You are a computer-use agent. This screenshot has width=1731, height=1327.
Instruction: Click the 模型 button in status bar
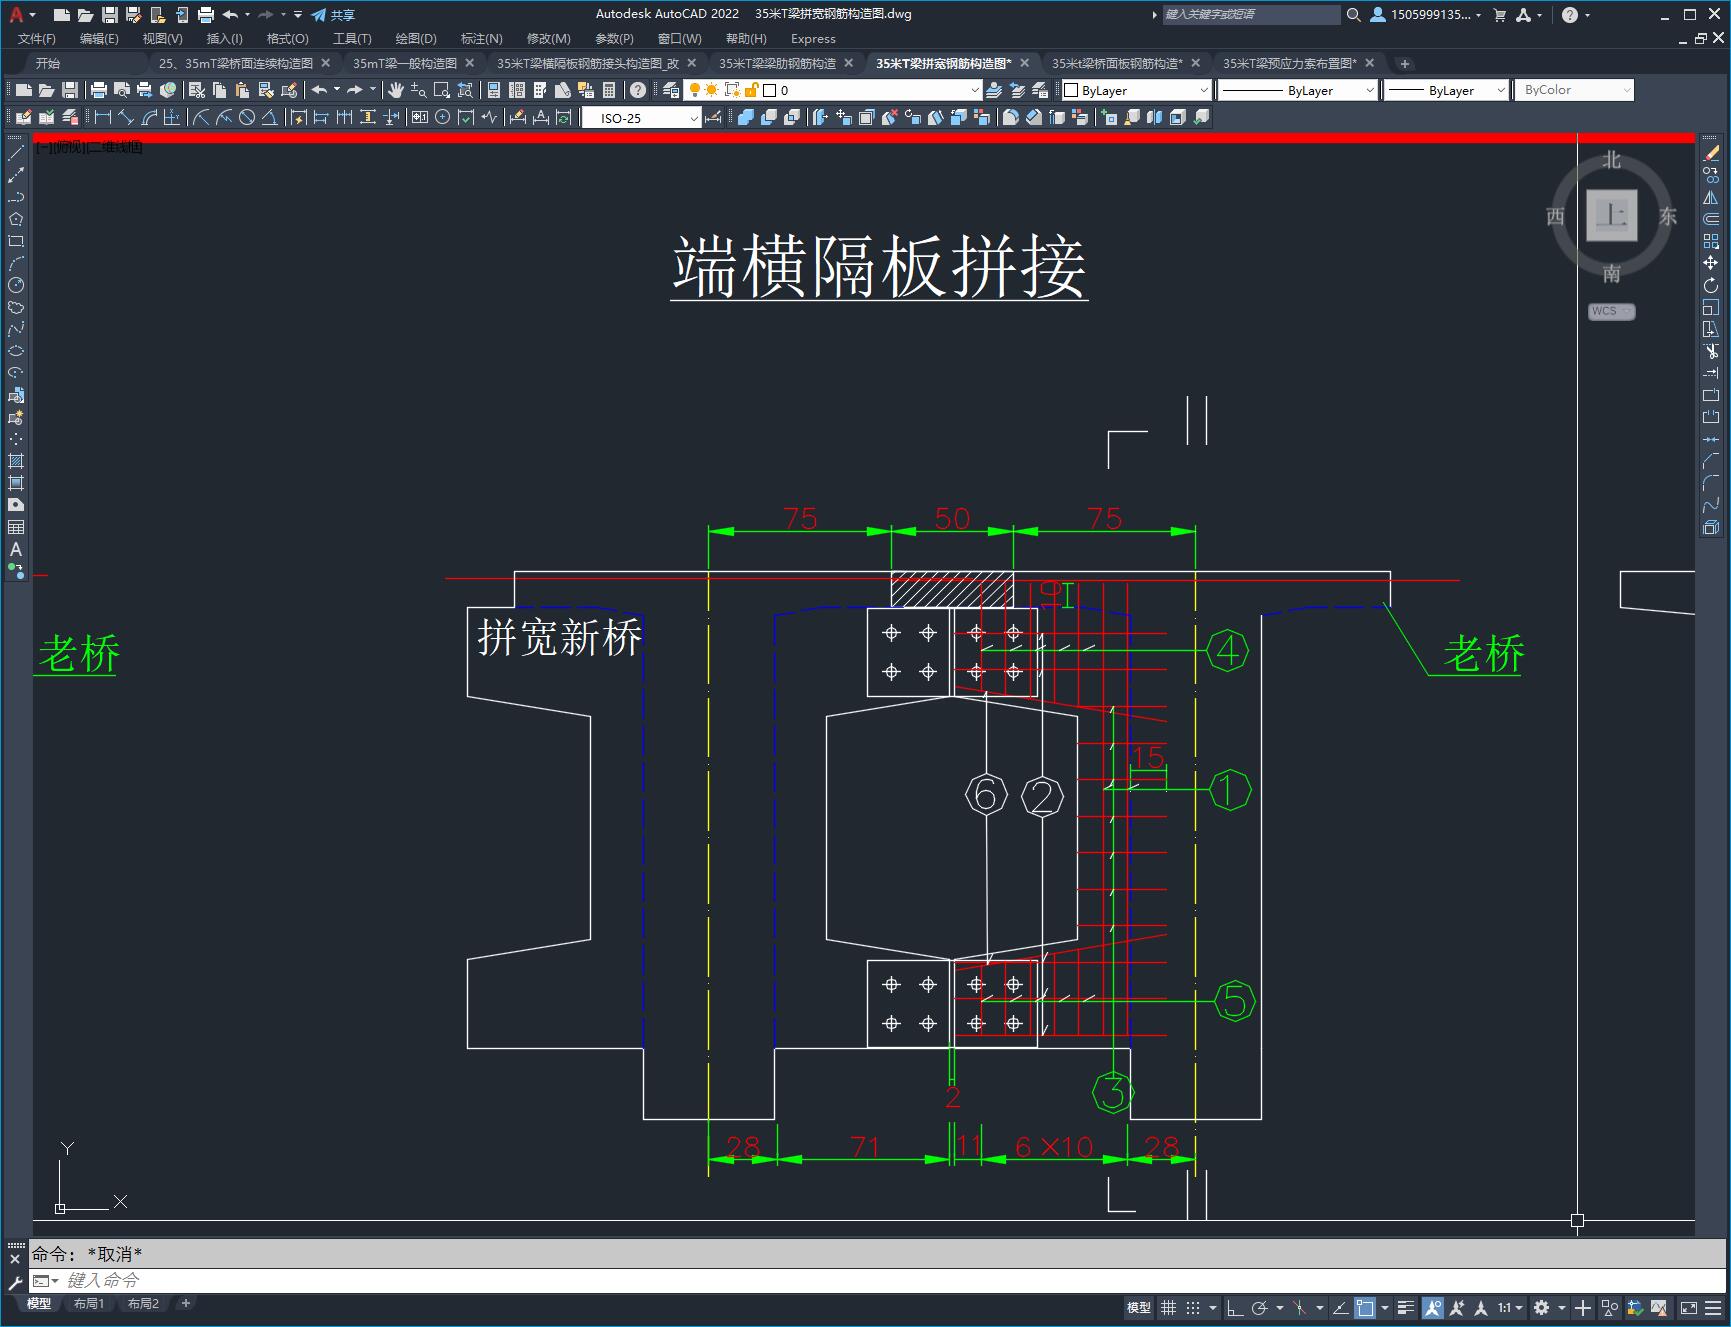click(1139, 1307)
